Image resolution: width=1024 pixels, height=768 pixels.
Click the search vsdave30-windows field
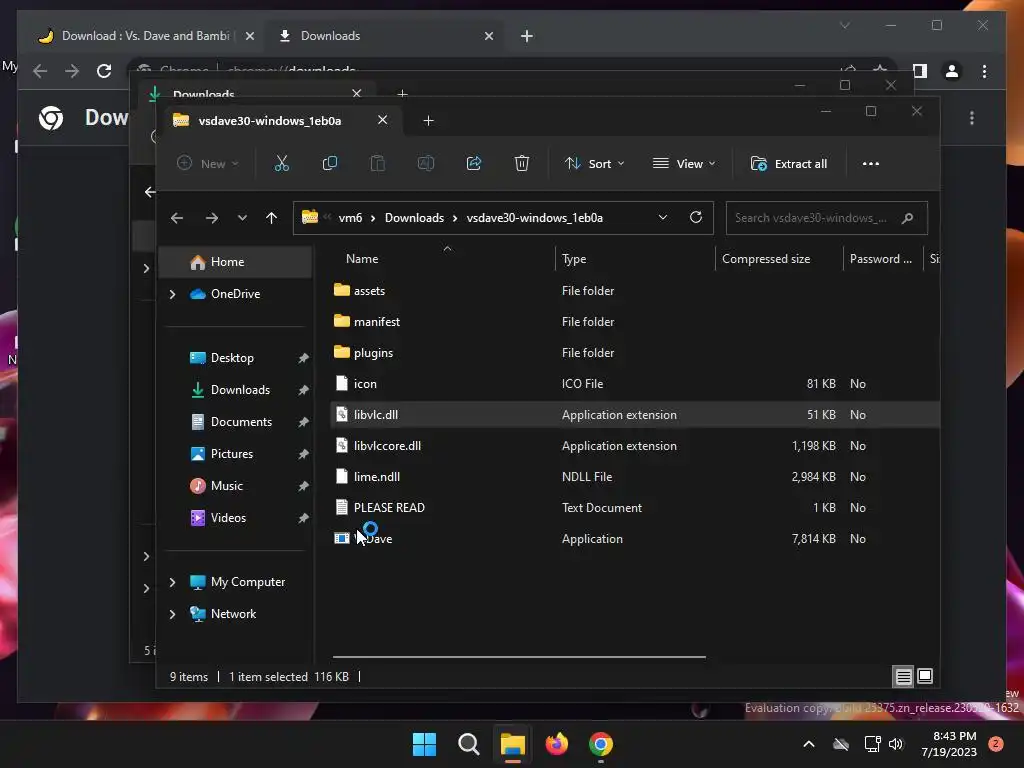pos(826,218)
